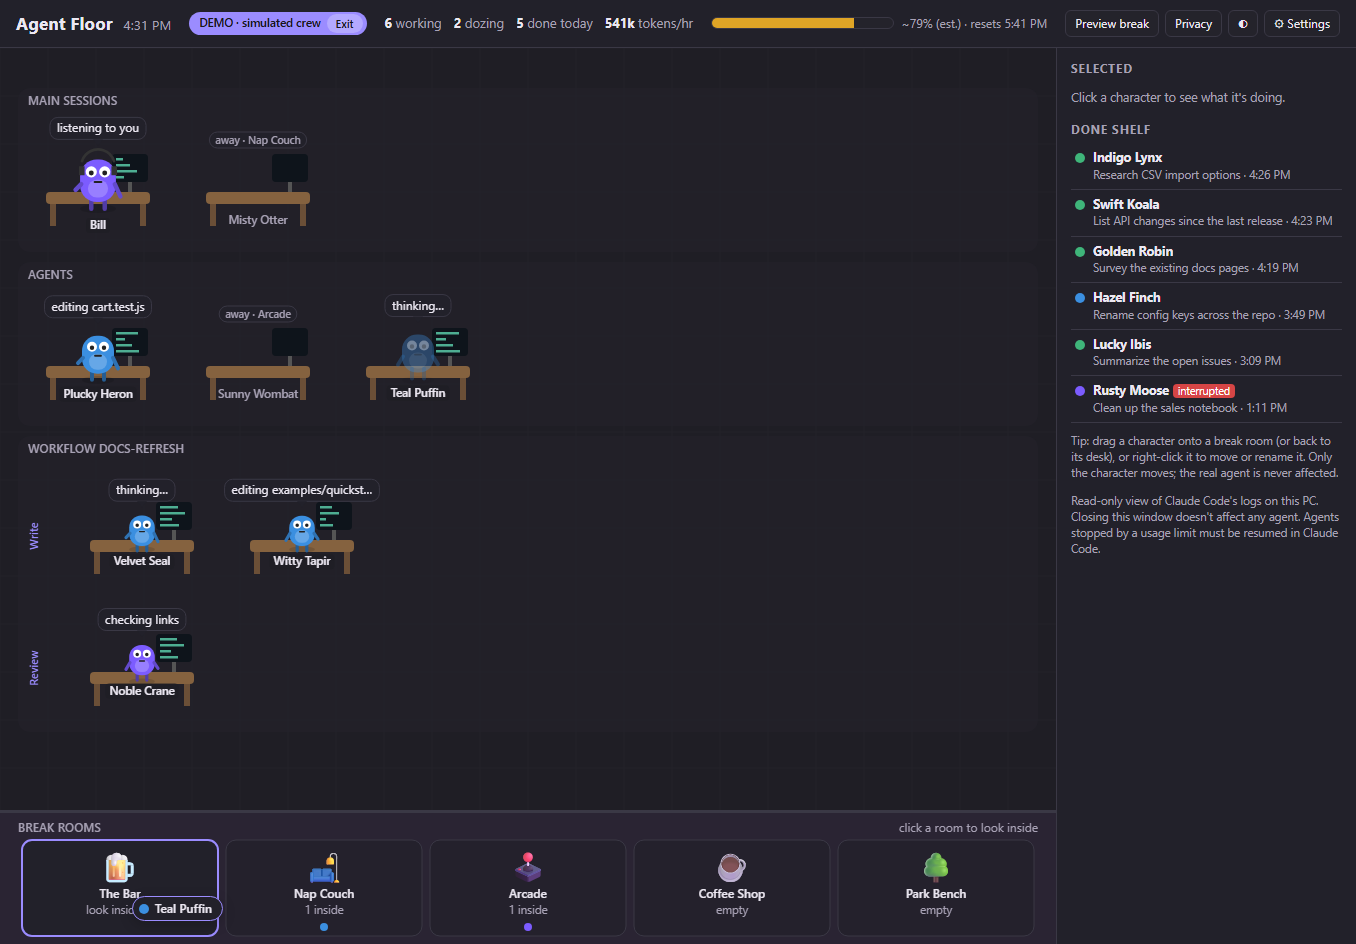Open Settings from the top bar
1356x944 pixels.
1302,24
